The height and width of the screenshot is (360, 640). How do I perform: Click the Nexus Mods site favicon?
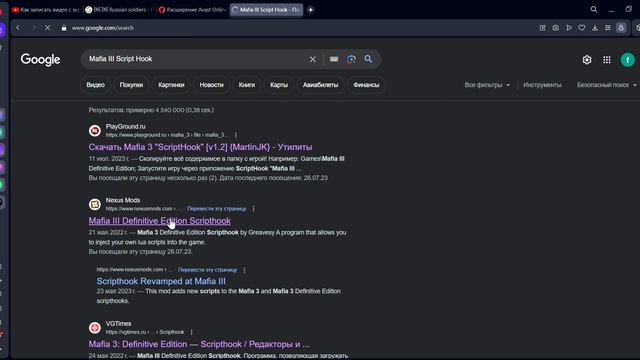95,204
